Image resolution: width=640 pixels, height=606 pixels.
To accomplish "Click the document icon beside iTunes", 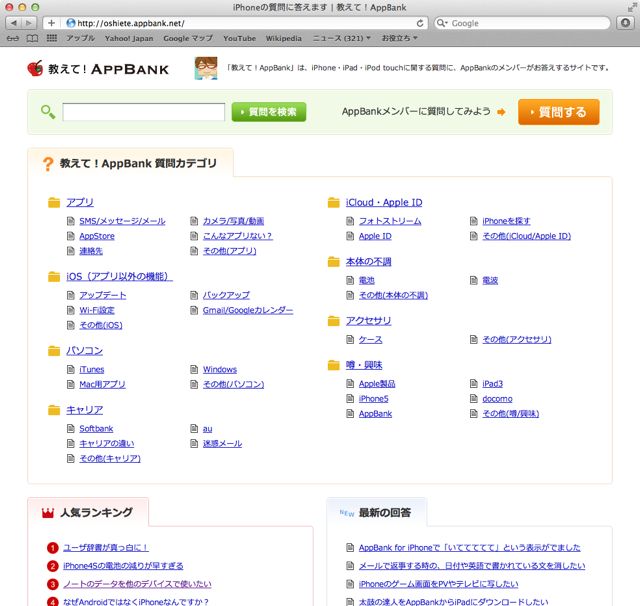I will 71,369.
